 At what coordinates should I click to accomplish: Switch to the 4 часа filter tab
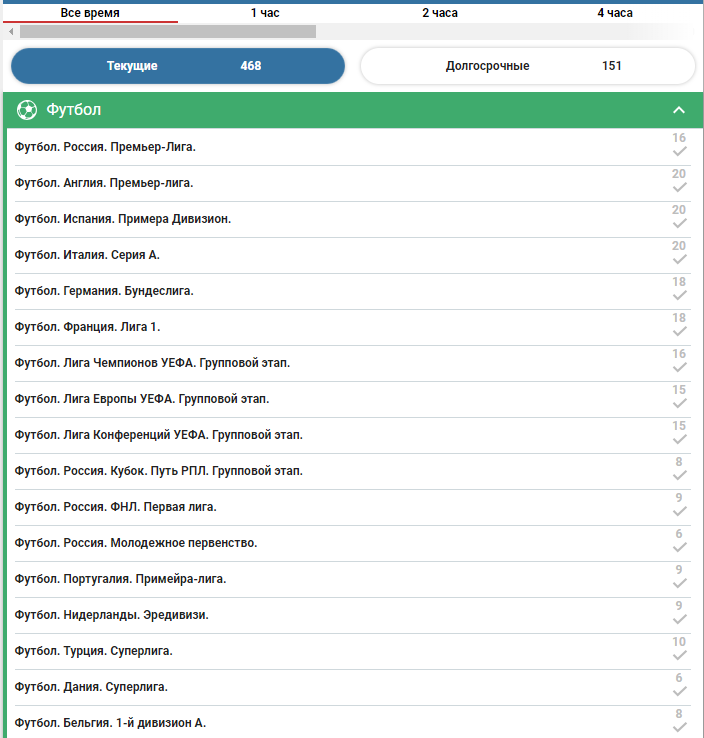point(615,13)
